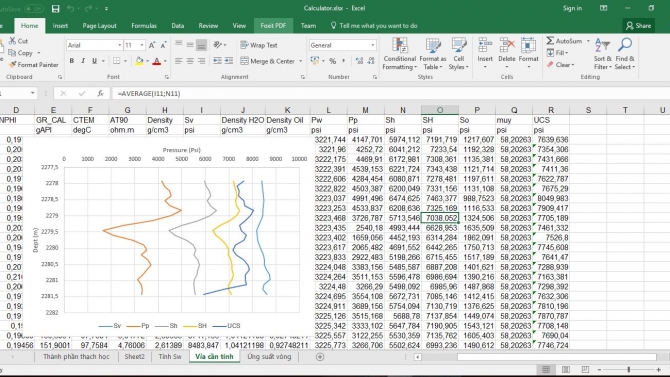The height and width of the screenshot is (377, 670).
Task: Click the Sign in link
Action: 572,8
